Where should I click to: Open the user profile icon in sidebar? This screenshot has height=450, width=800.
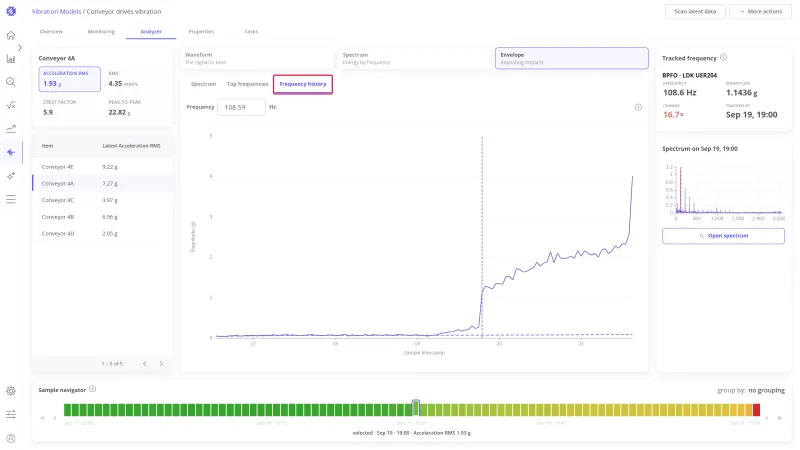coord(11,438)
